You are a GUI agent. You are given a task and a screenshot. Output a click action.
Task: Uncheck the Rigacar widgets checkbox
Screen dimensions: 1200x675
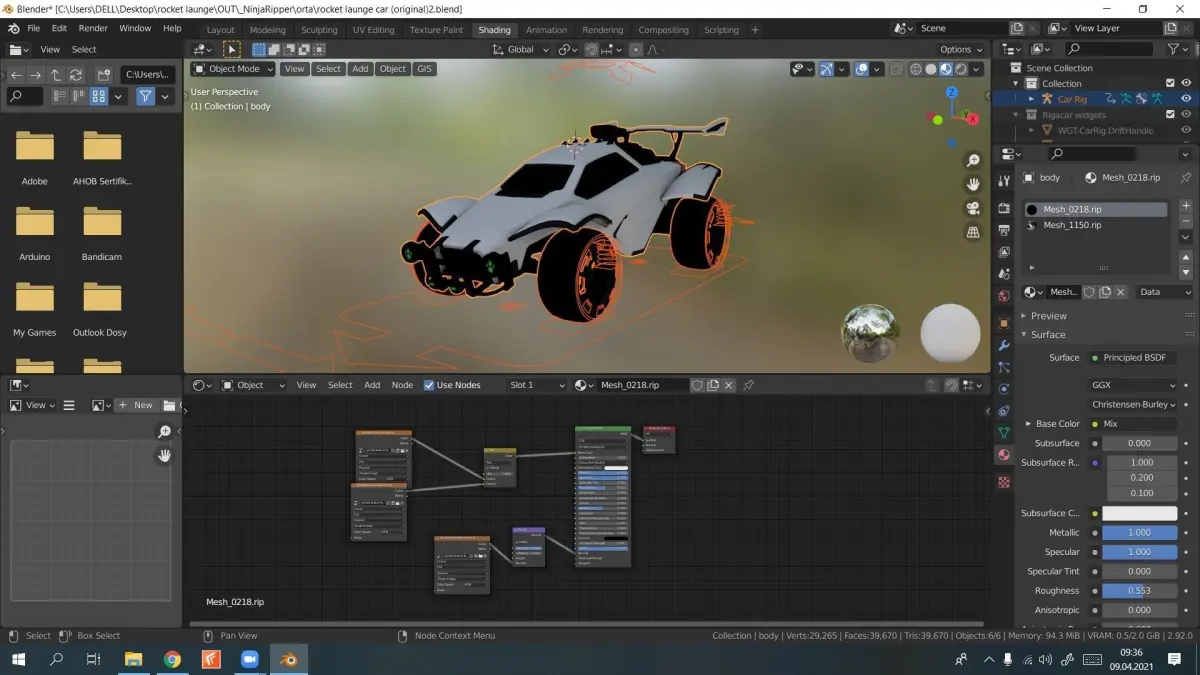coord(1170,114)
